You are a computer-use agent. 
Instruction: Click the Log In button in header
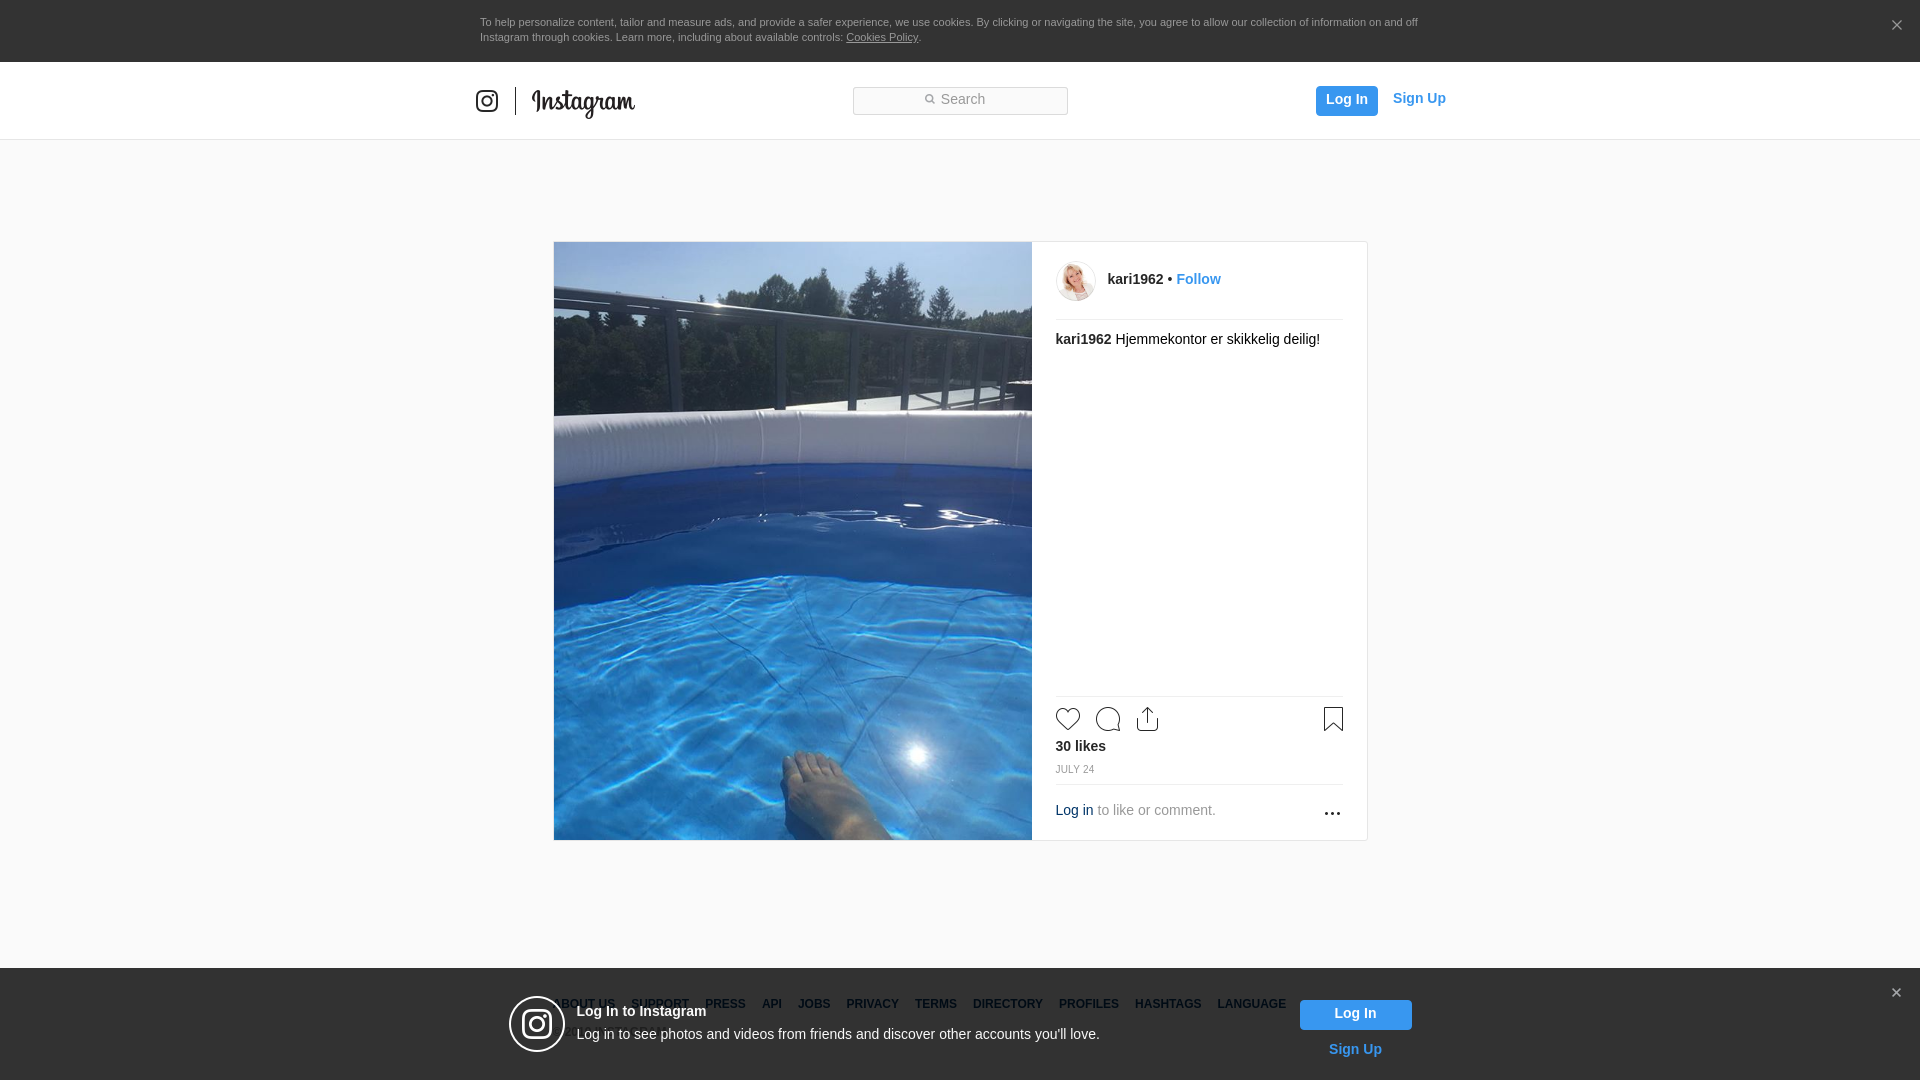click(1346, 100)
